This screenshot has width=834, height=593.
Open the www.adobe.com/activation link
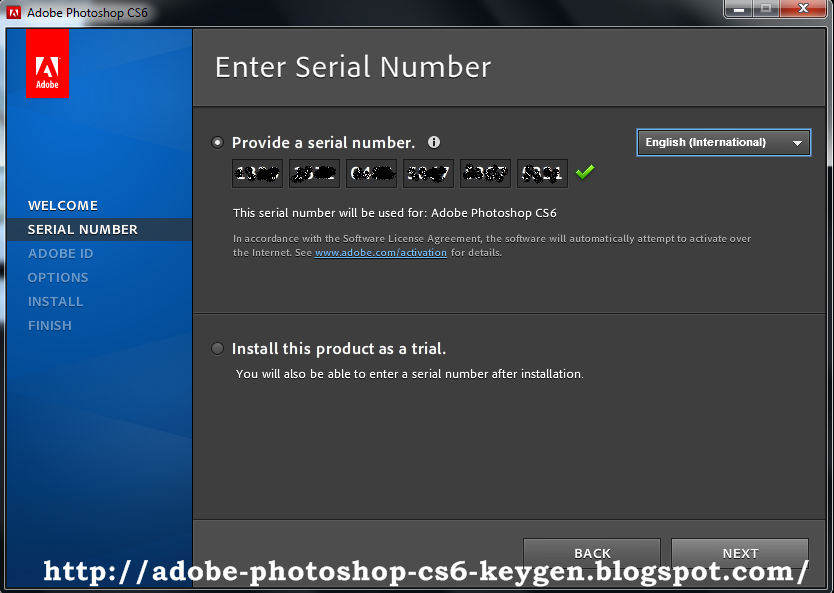[381, 253]
